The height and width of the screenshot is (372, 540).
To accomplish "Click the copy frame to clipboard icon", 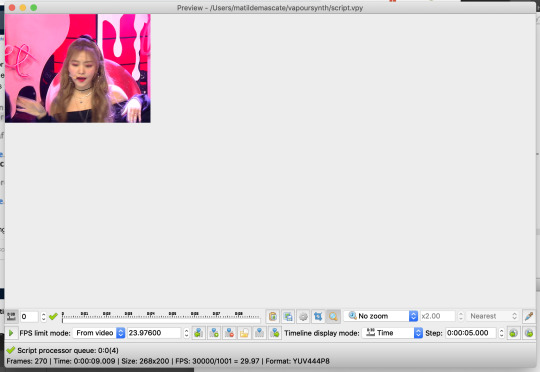I will click(272, 316).
